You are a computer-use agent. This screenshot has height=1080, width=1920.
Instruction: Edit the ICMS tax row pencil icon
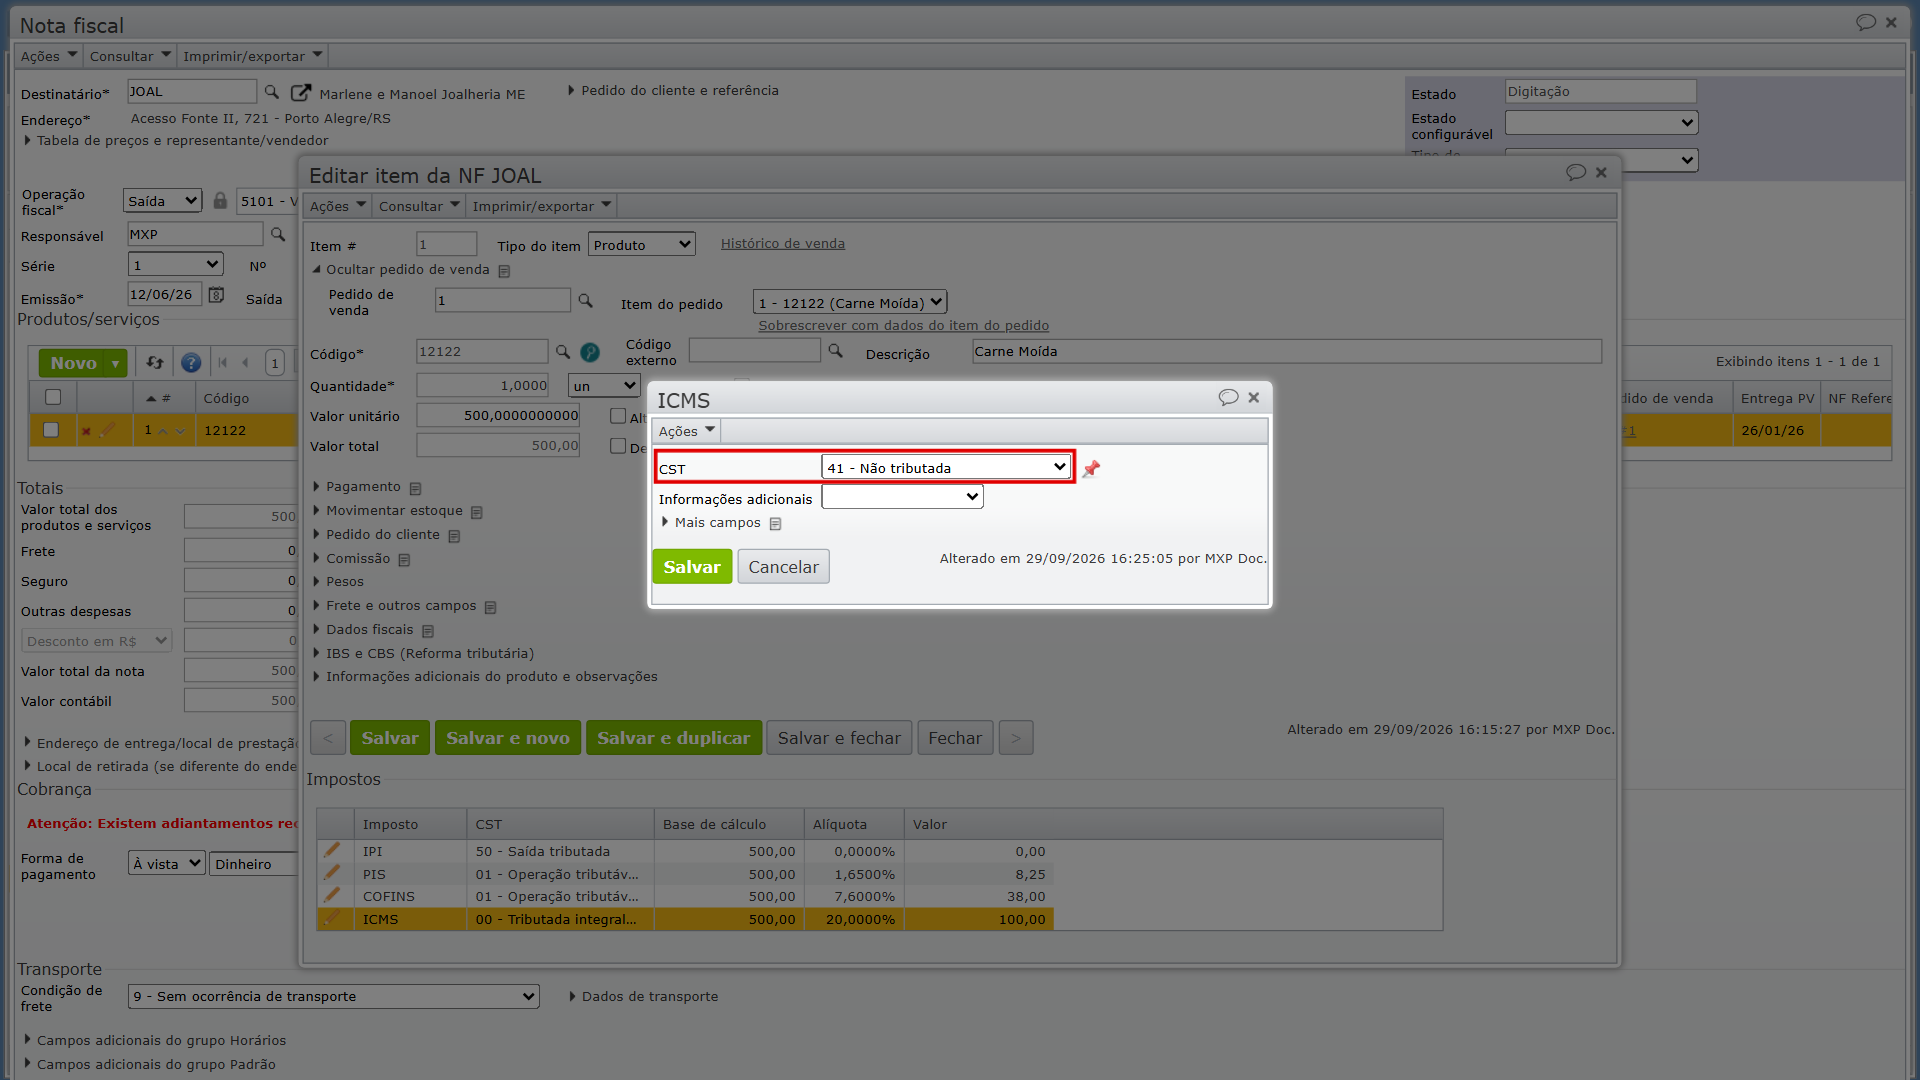pyautogui.click(x=332, y=918)
